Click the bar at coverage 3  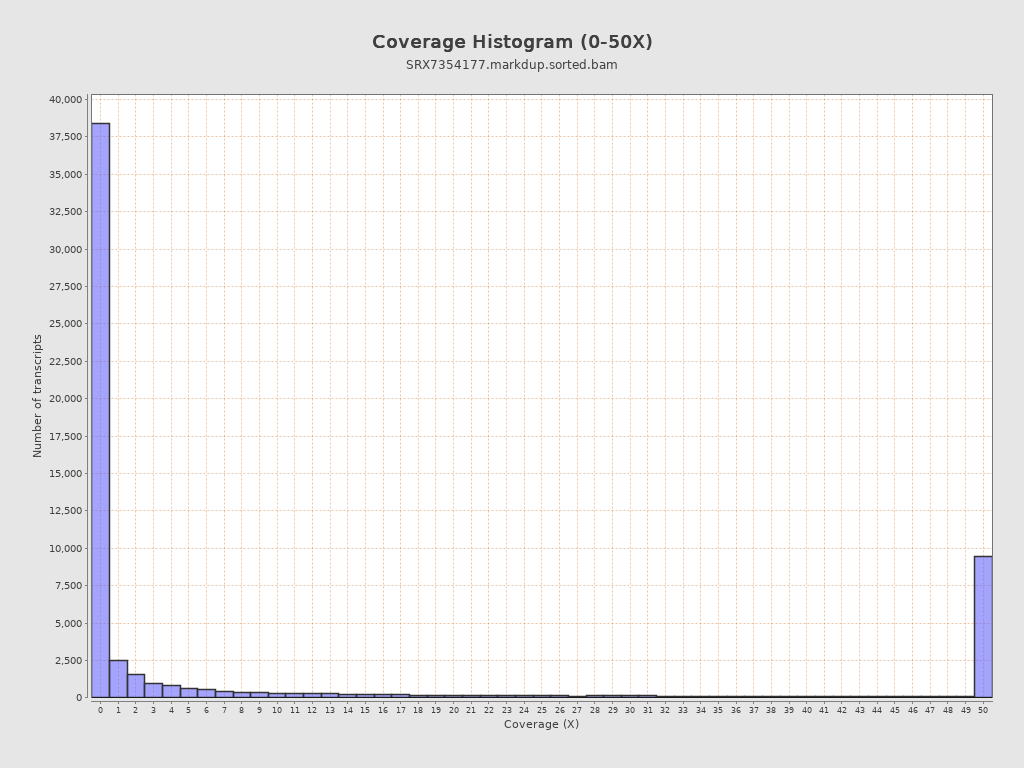pos(153,690)
